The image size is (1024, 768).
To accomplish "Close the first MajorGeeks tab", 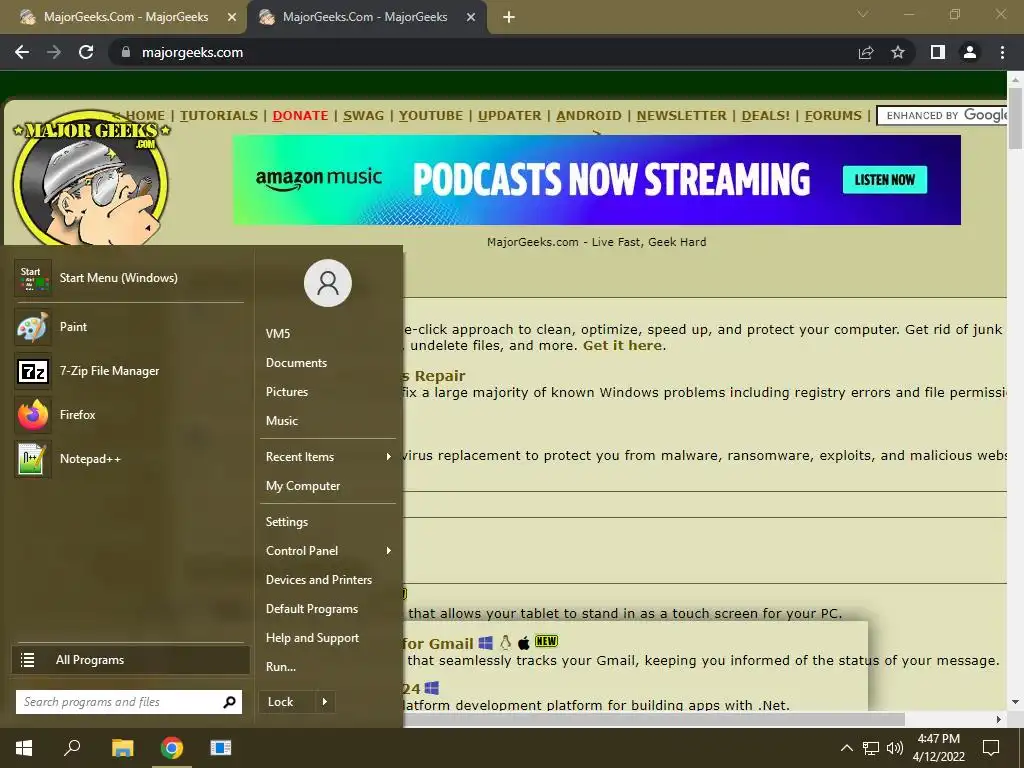I will pyautogui.click(x=232, y=18).
